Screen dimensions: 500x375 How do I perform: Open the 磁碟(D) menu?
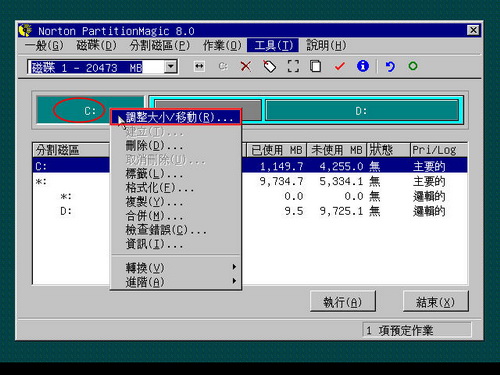96,45
